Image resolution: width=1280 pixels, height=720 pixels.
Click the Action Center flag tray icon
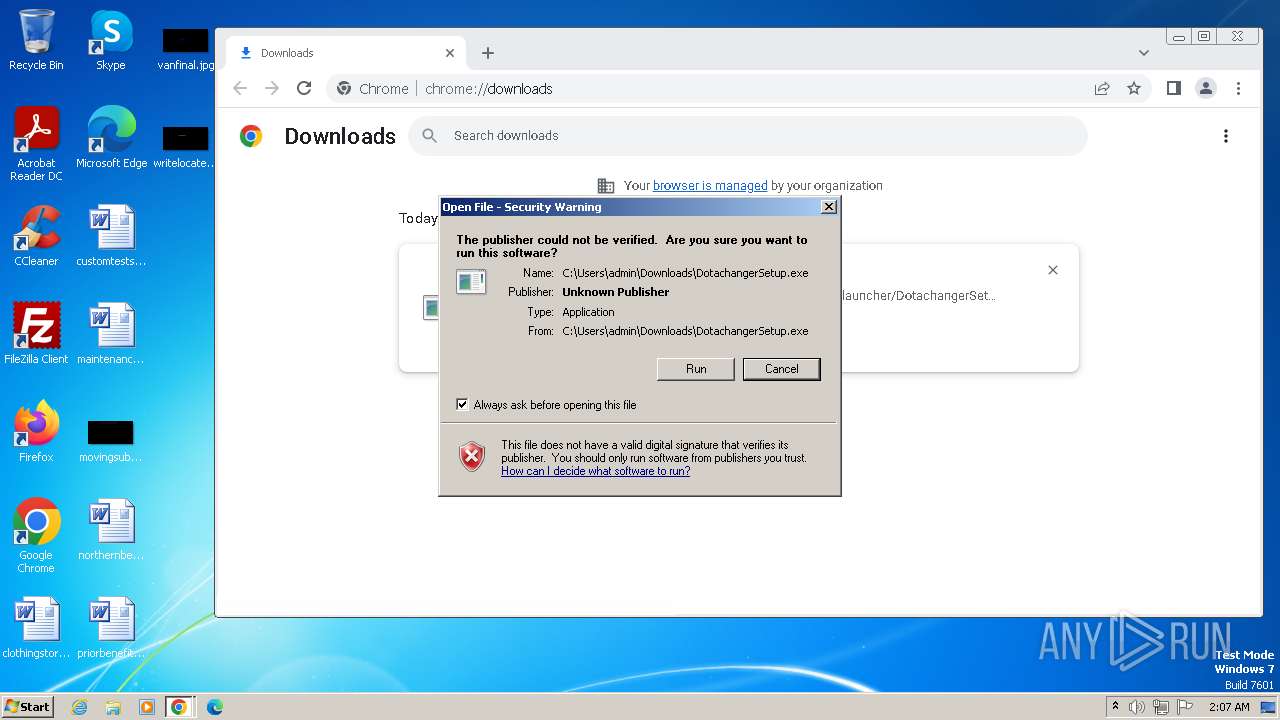pyautogui.click(x=1185, y=707)
